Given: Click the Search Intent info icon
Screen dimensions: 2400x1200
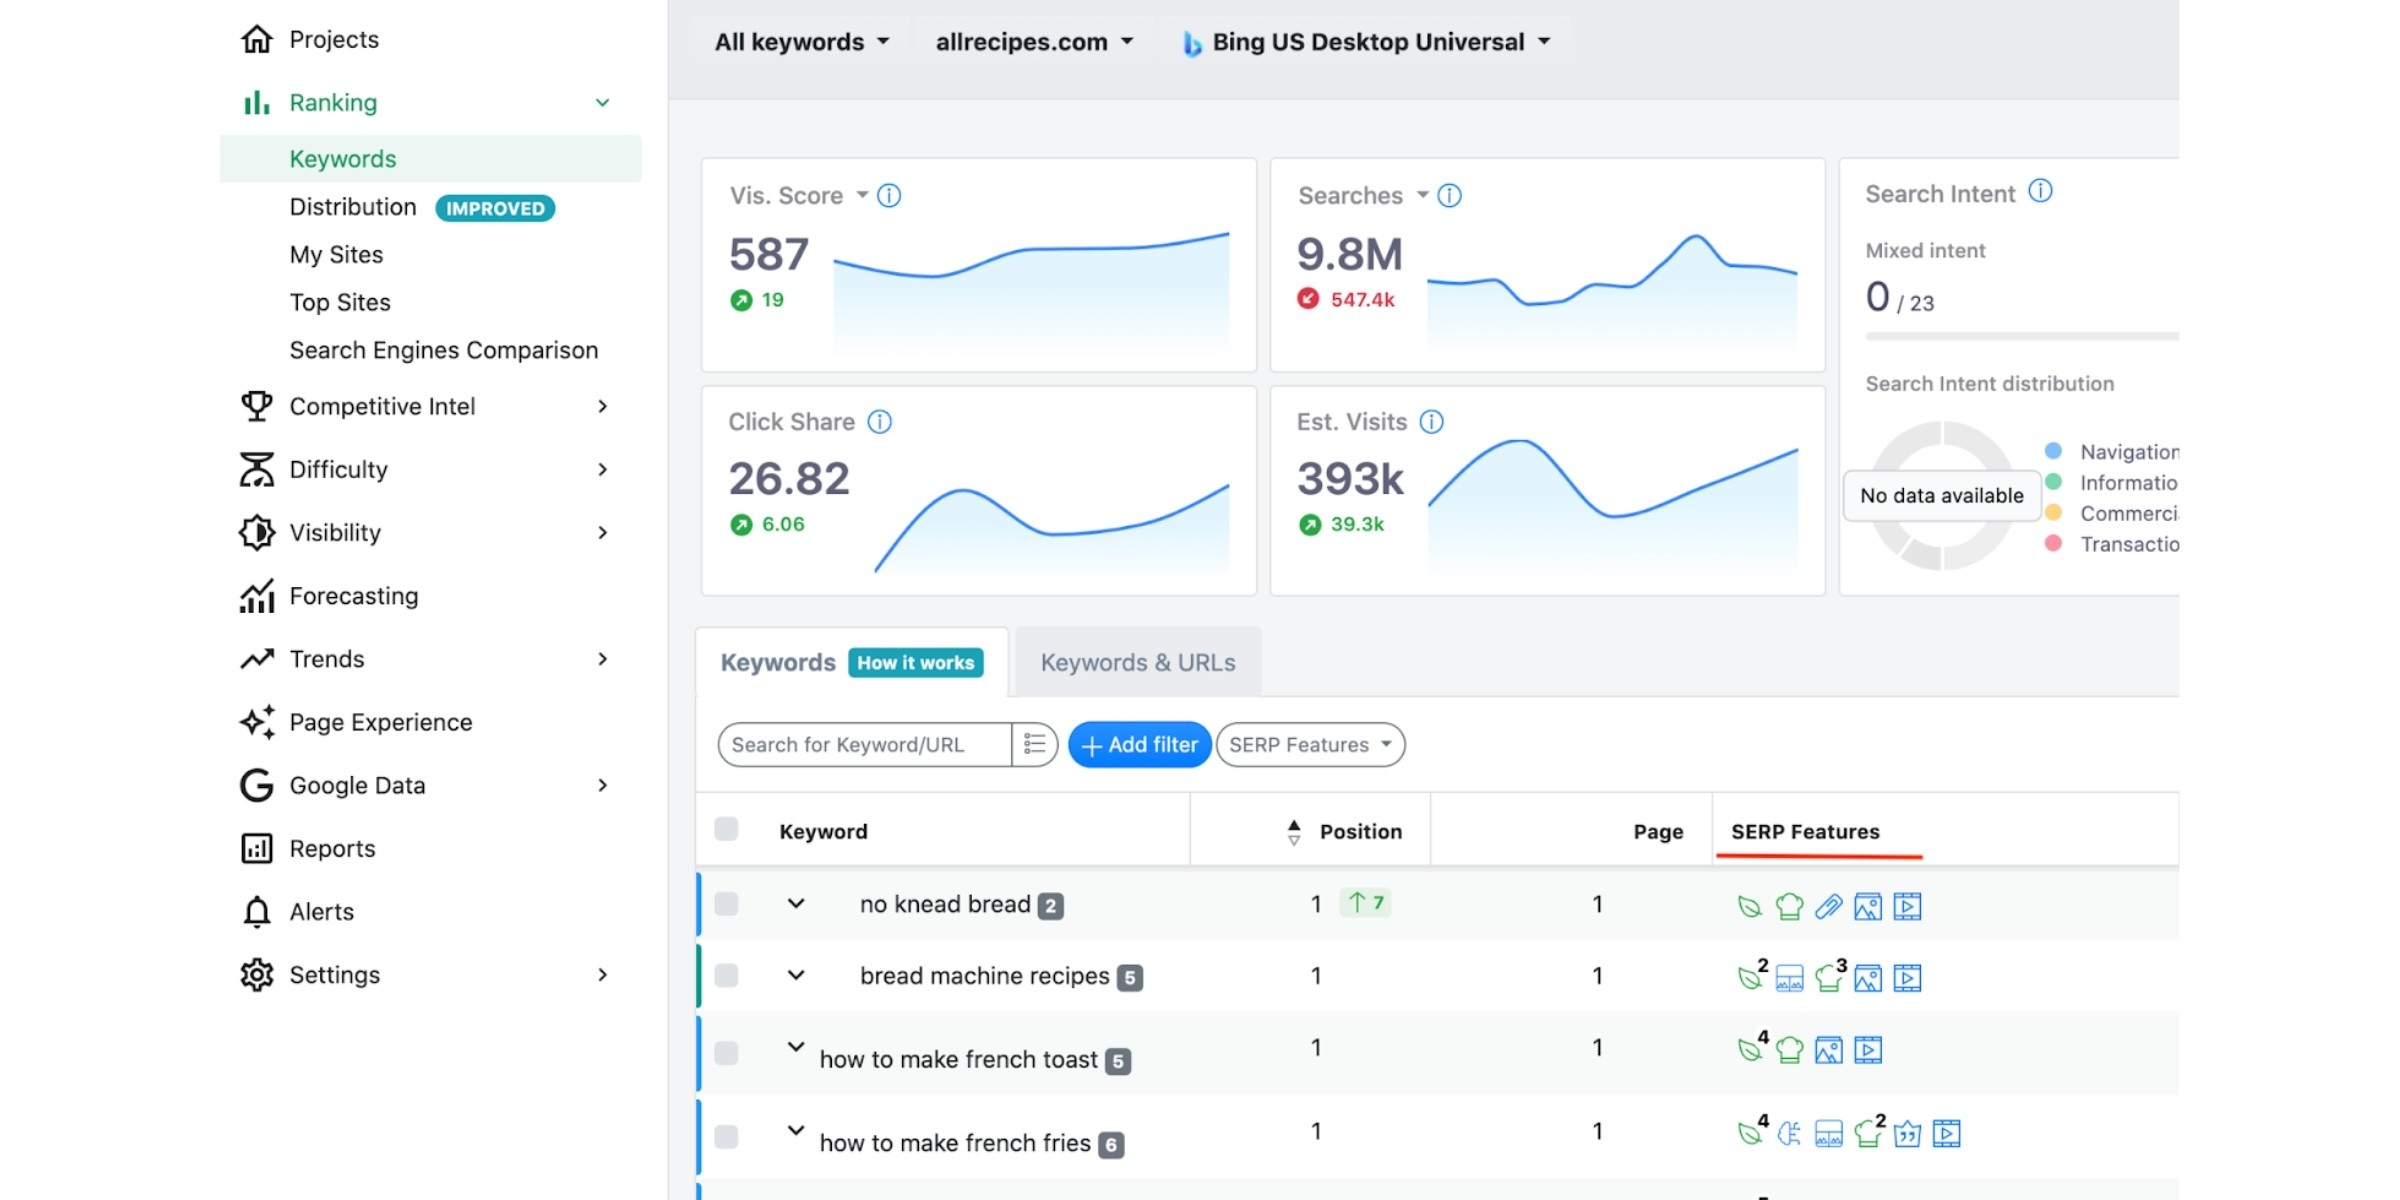Looking at the screenshot, I should pyautogui.click(x=2040, y=191).
